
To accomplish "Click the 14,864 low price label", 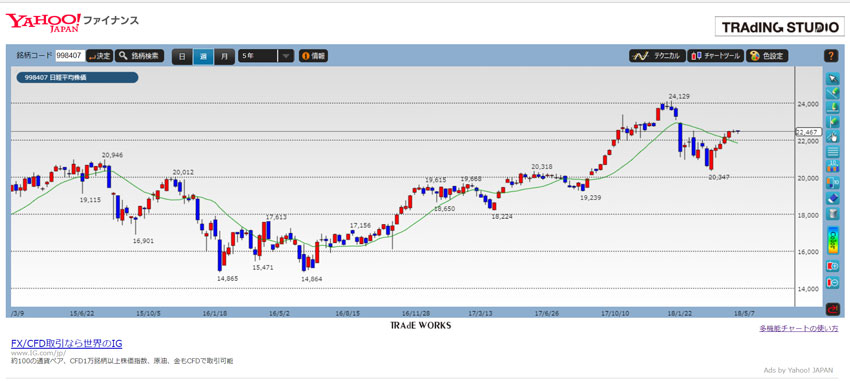I will [x=312, y=279].
